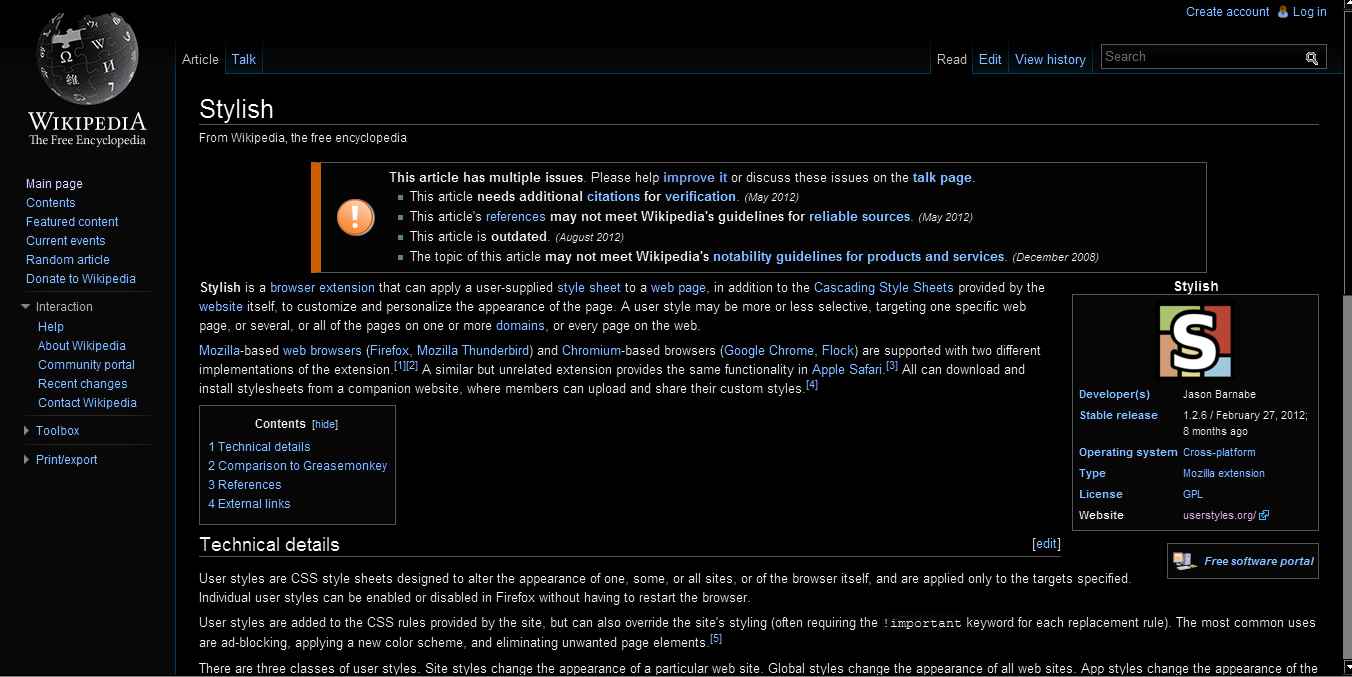Click the search magnifier icon
The height and width of the screenshot is (677, 1352).
click(x=1312, y=58)
